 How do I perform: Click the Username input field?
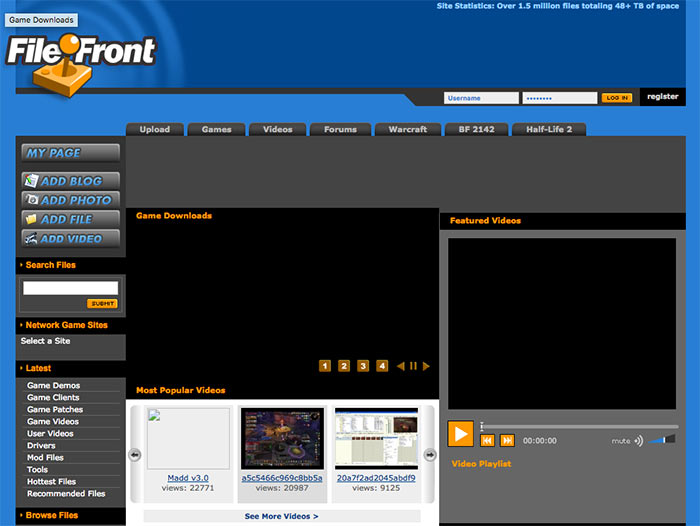pos(481,98)
